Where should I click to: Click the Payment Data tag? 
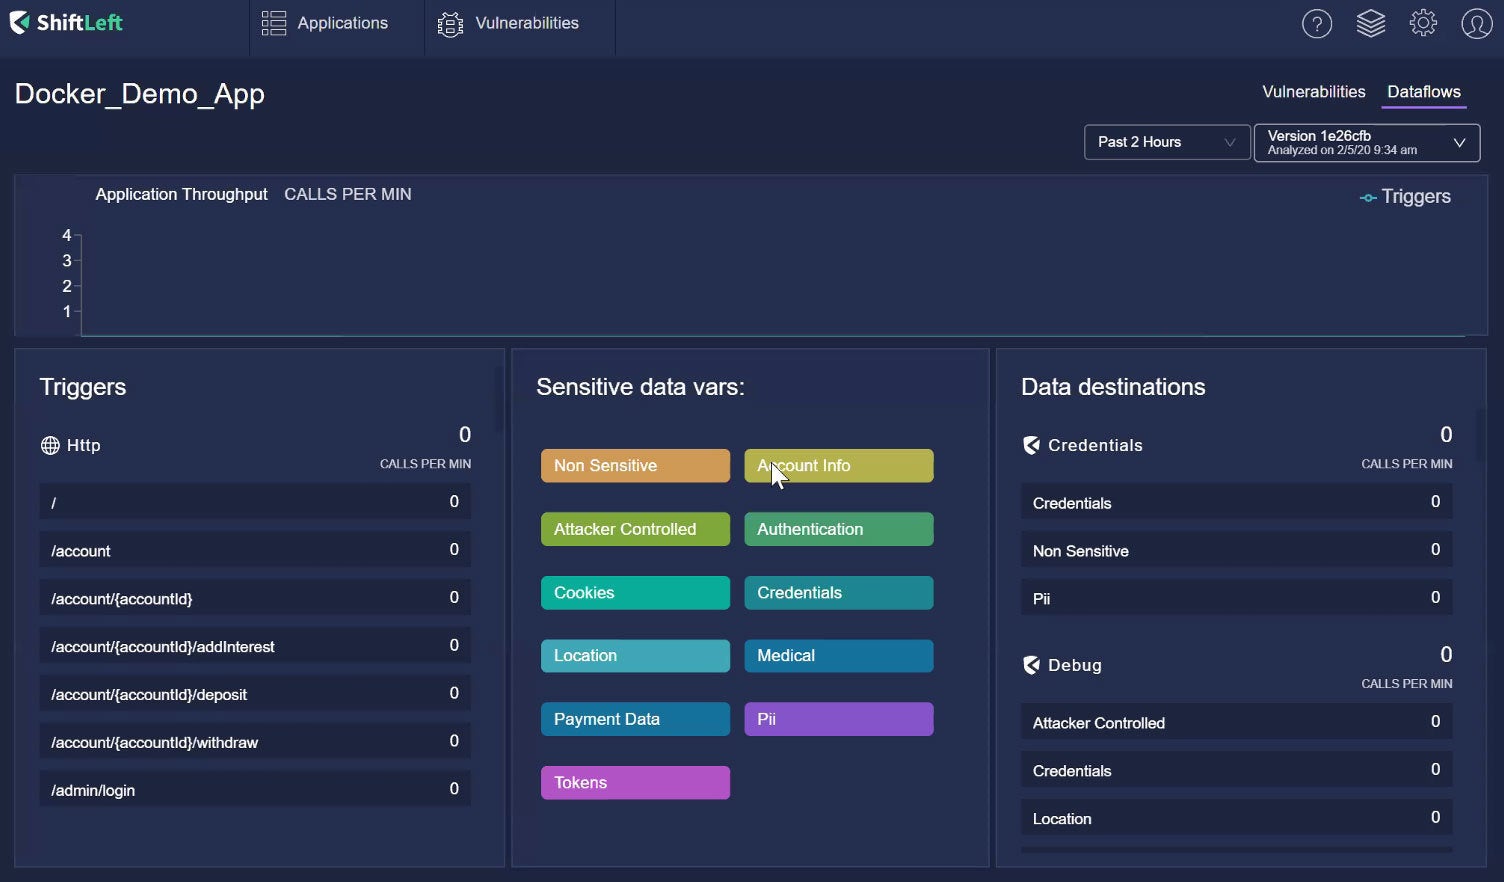(636, 719)
